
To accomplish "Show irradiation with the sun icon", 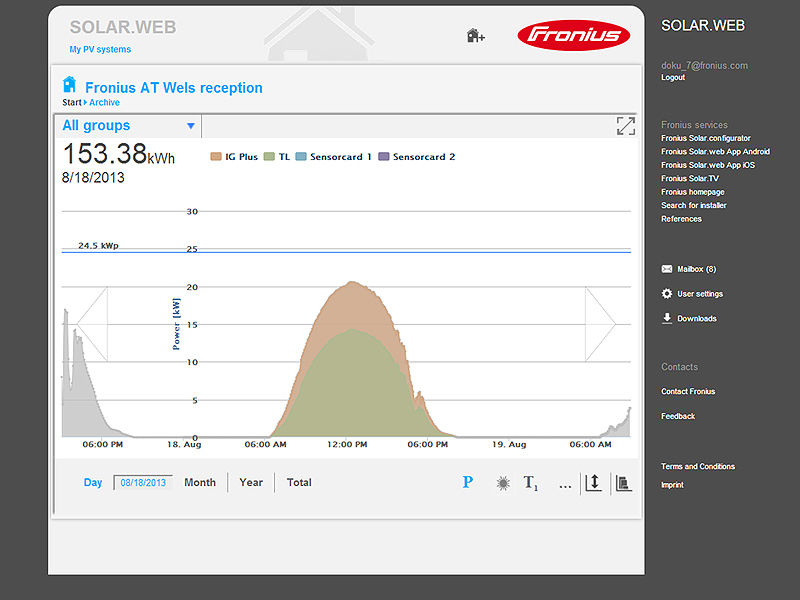I will click(503, 483).
